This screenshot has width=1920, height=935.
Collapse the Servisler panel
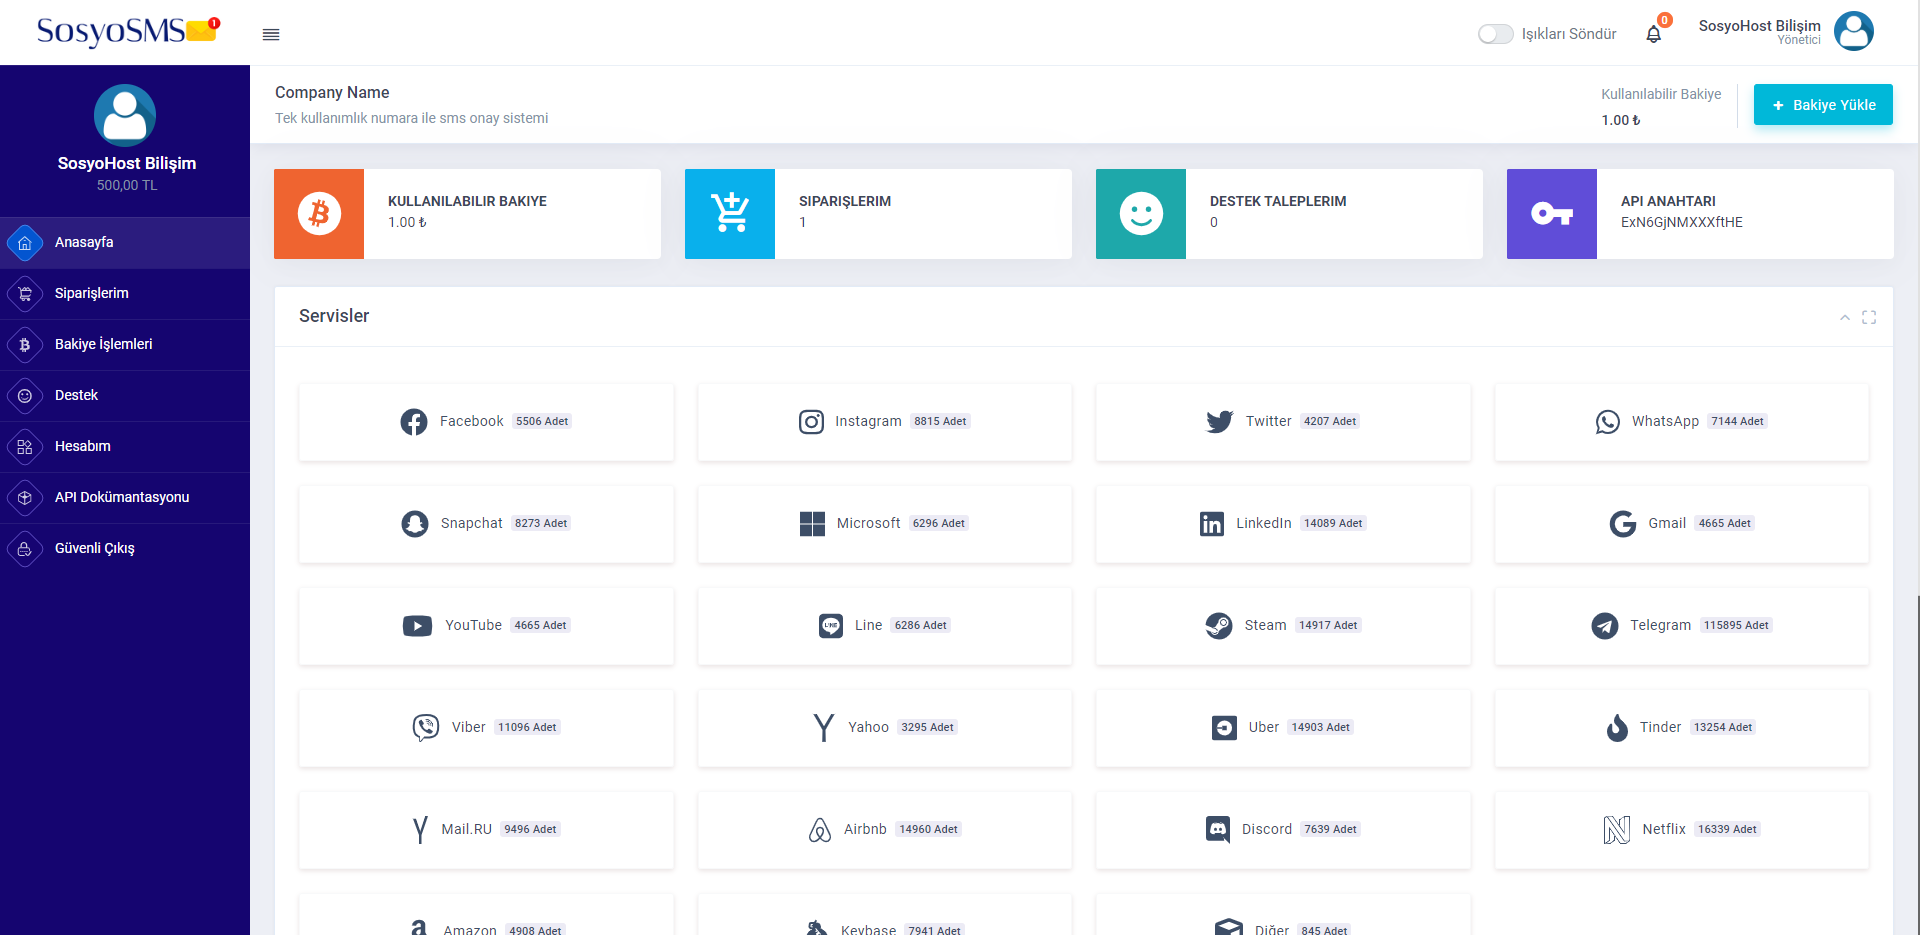click(1844, 317)
